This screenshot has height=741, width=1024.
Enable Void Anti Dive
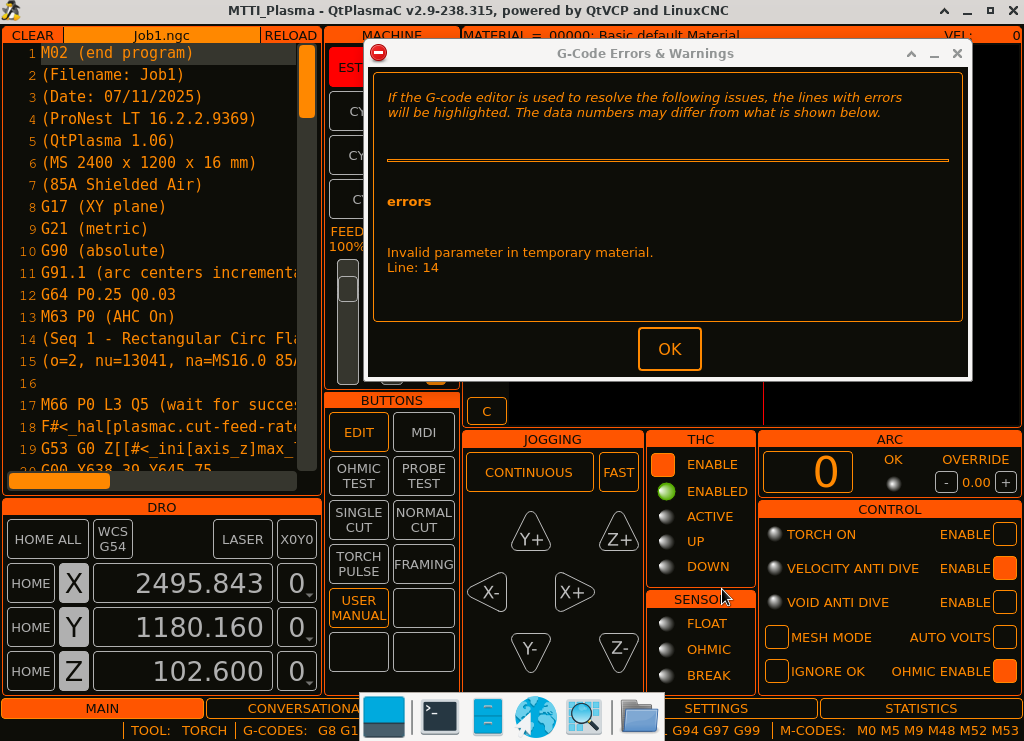[1005, 602]
